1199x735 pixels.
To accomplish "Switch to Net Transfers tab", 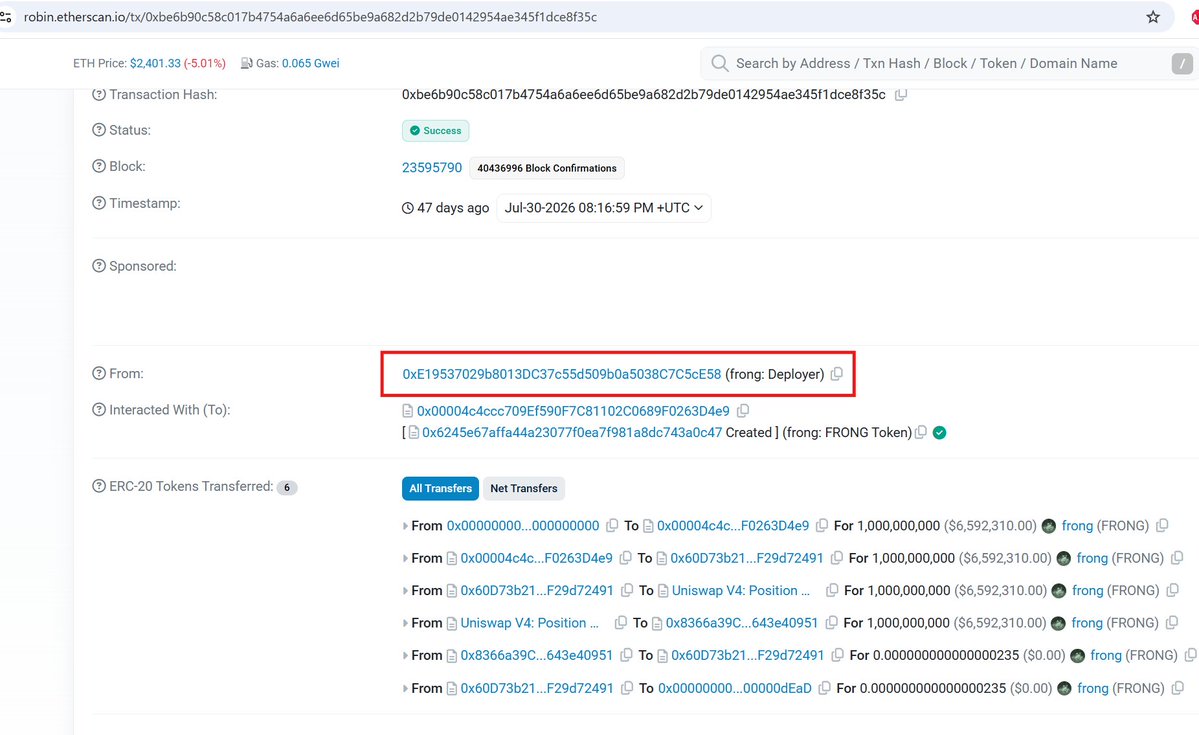I will (524, 488).
